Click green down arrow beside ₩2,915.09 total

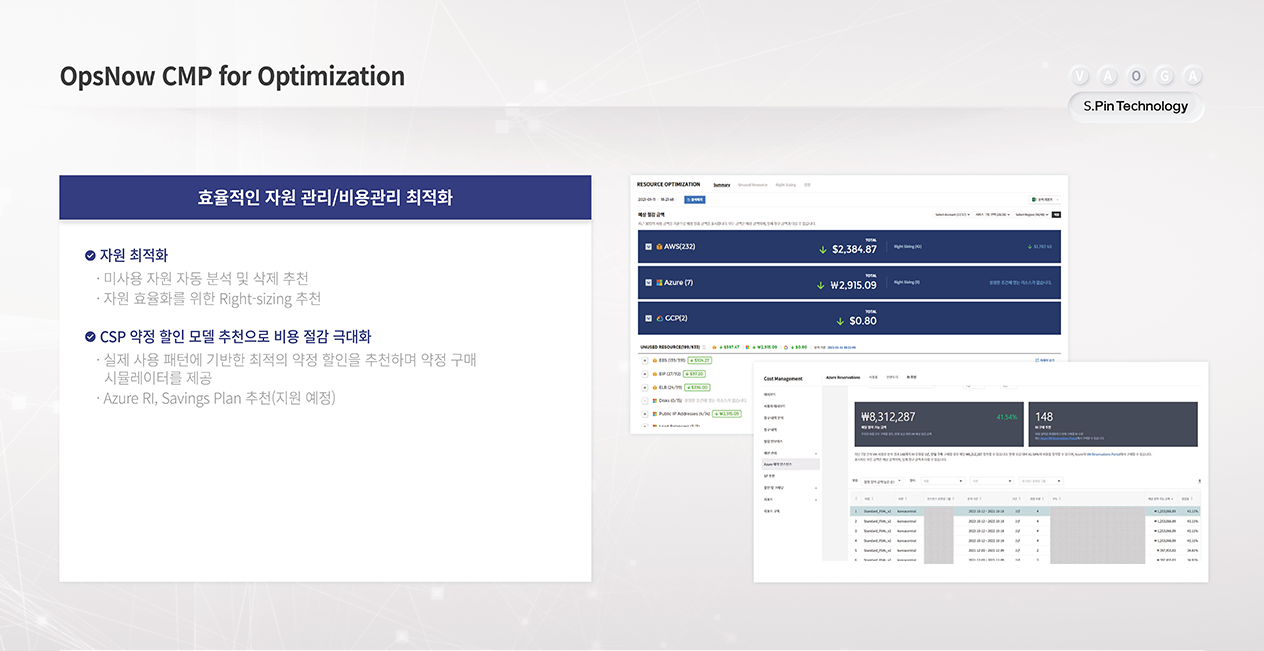pos(820,285)
